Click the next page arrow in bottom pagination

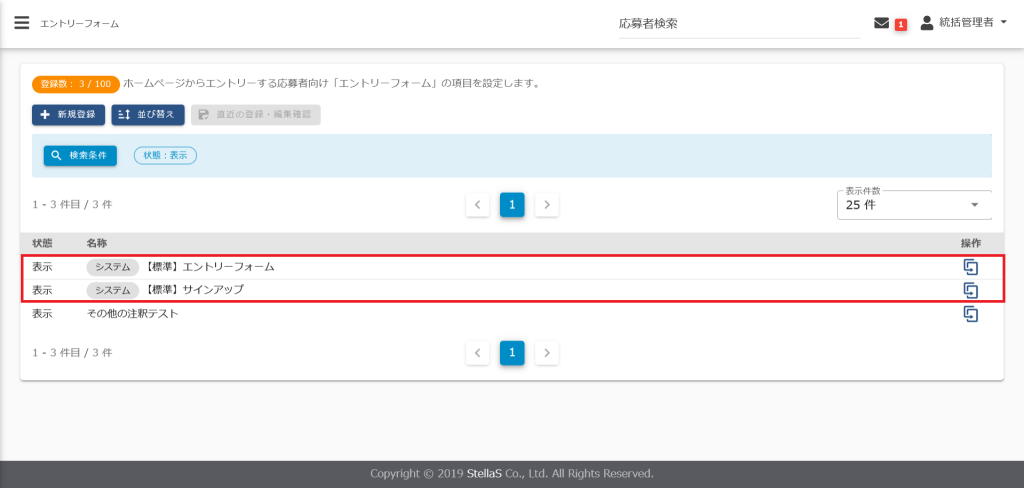pos(546,353)
